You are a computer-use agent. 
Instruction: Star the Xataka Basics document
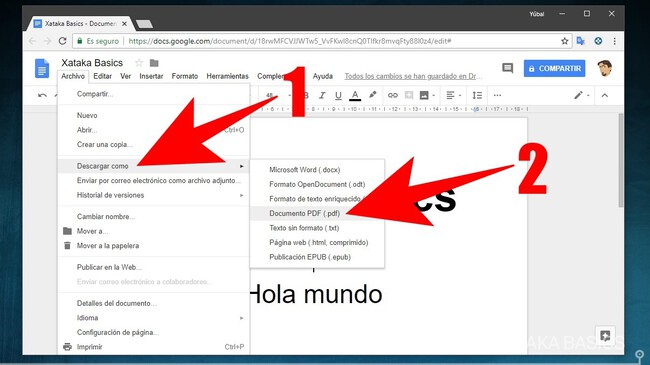(139, 63)
